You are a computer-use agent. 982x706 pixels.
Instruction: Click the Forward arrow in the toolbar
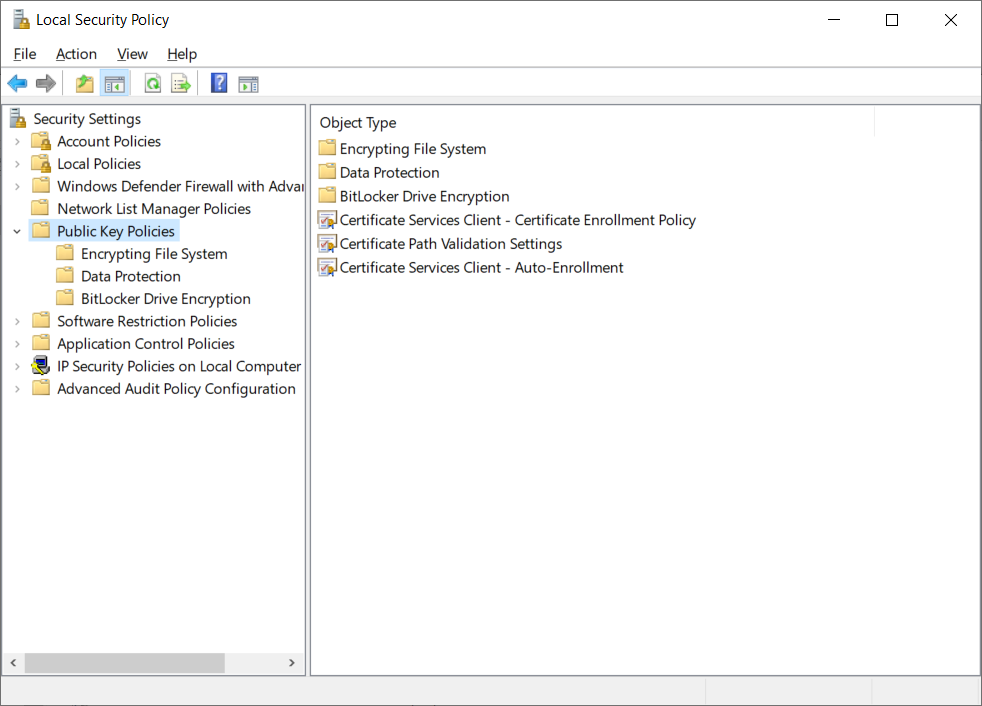coord(46,83)
